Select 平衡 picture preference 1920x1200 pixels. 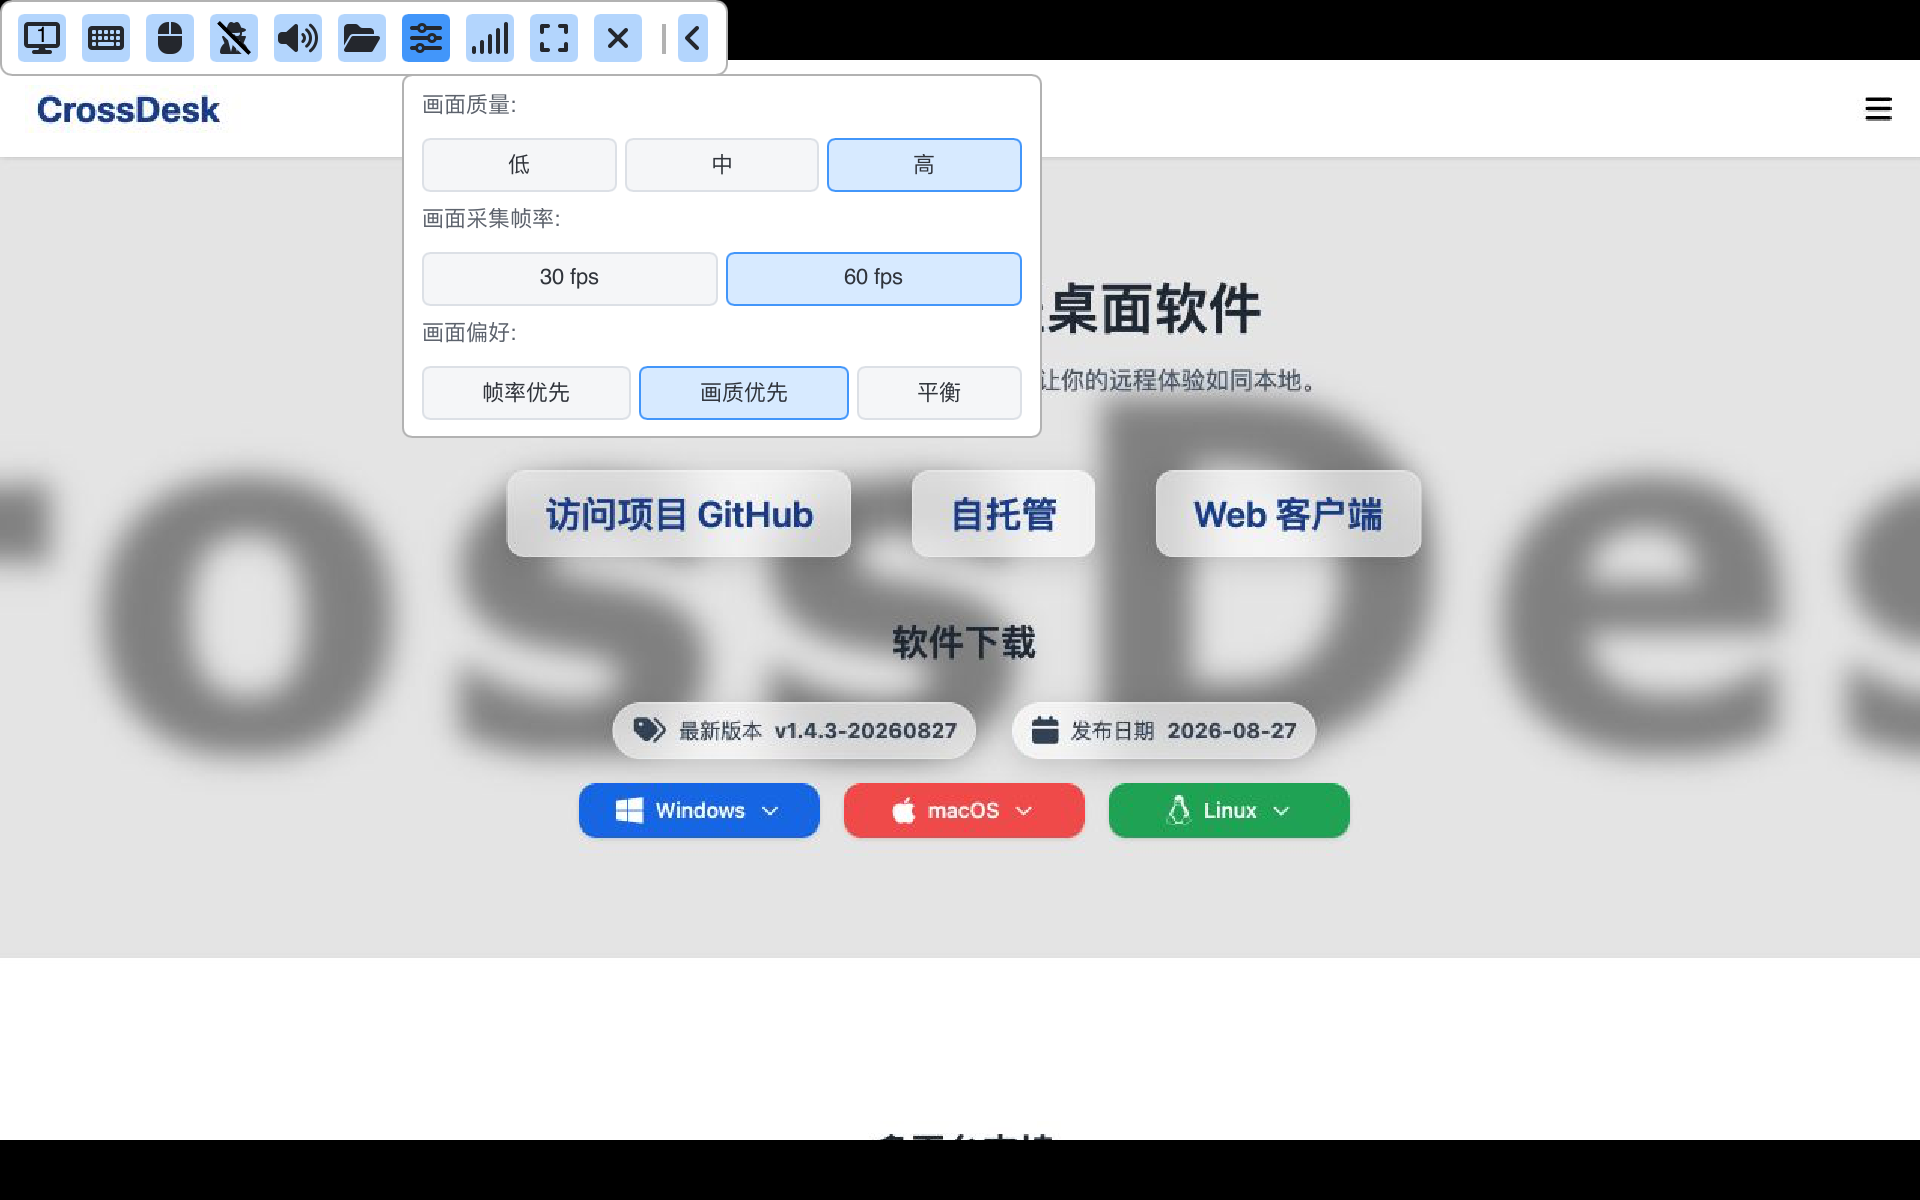pos(939,393)
